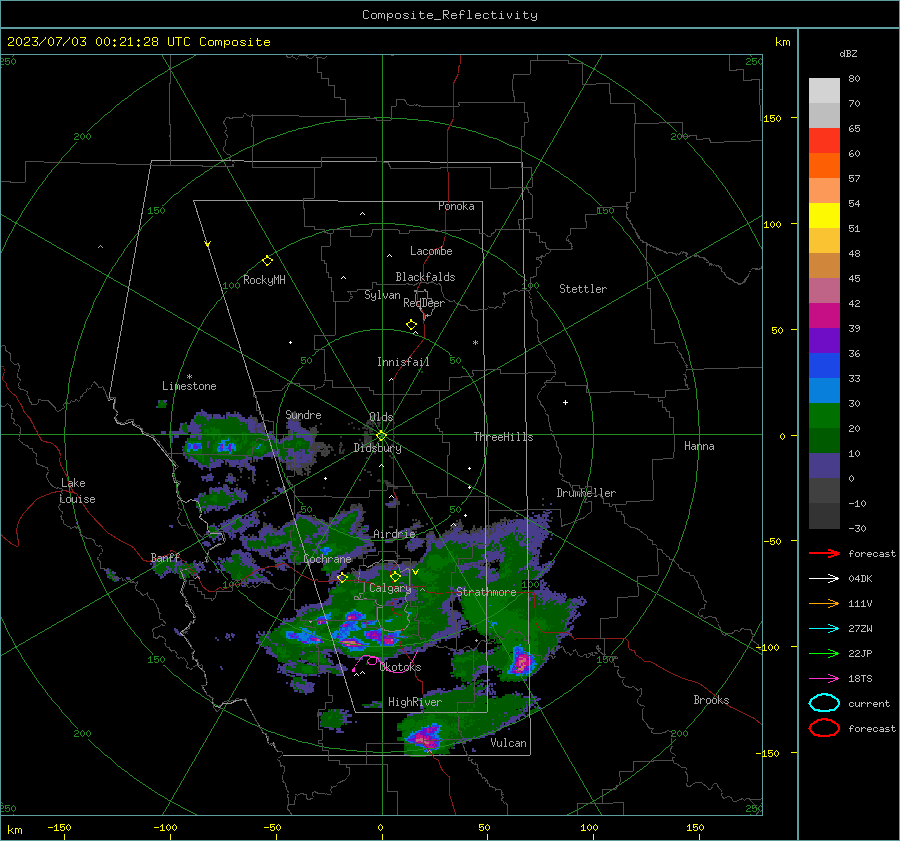Click the Blackfalds town label
This screenshot has height=841, width=900.
pos(425,277)
